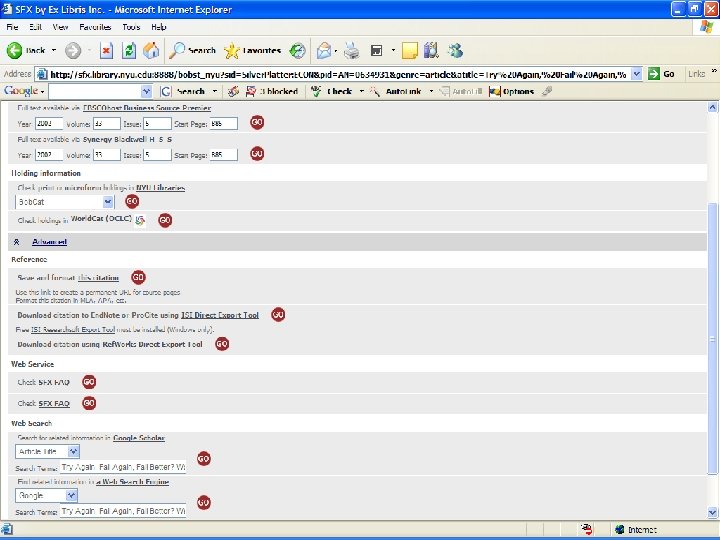Open the Tools menu
720x540 pixels.
click(x=131, y=27)
